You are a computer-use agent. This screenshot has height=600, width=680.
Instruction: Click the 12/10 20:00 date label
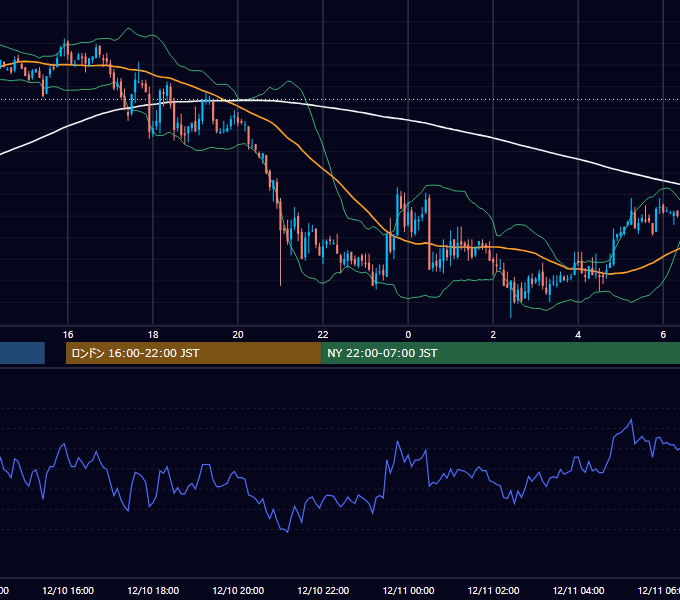[238, 590]
